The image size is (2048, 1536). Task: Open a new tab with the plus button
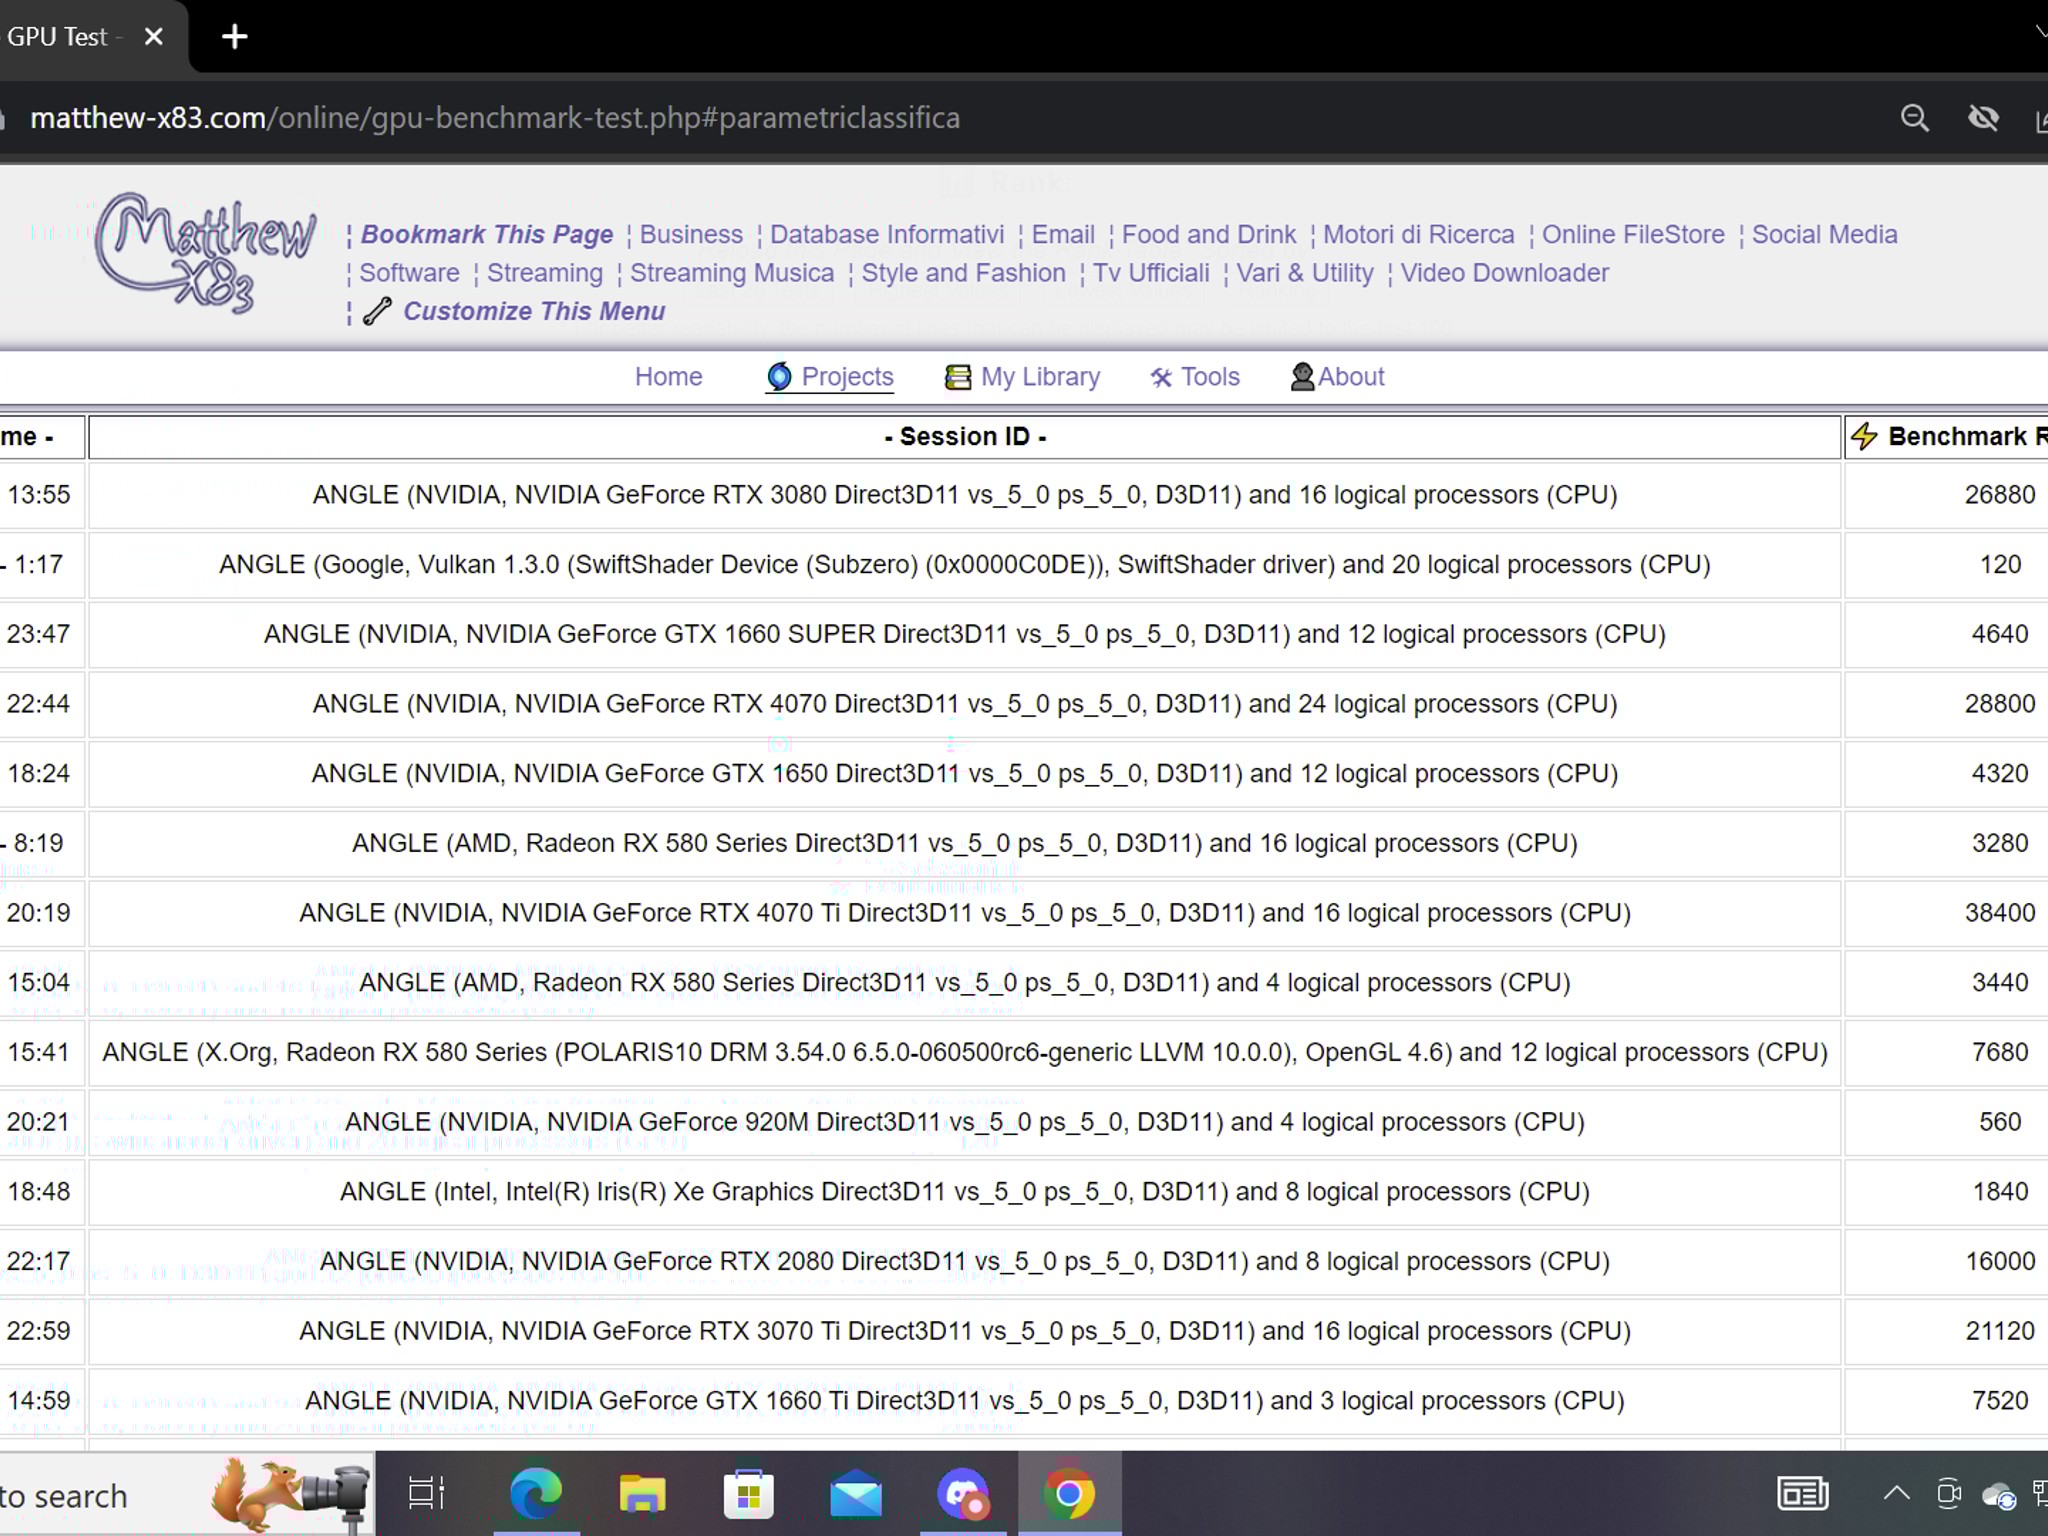coord(234,36)
